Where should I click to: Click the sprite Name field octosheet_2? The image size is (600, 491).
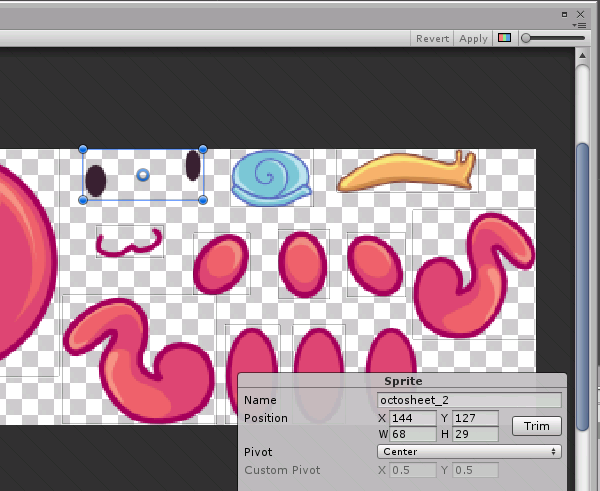point(469,400)
